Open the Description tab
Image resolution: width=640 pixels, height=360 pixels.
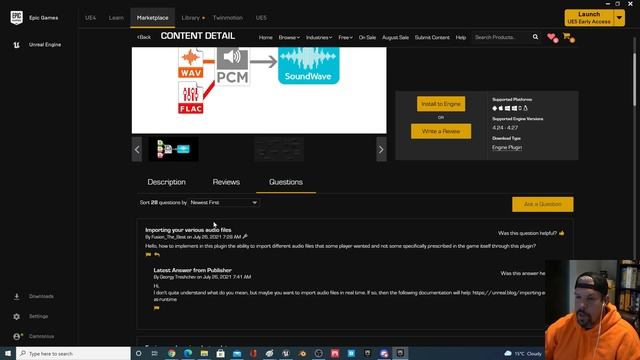pyautogui.click(x=167, y=182)
